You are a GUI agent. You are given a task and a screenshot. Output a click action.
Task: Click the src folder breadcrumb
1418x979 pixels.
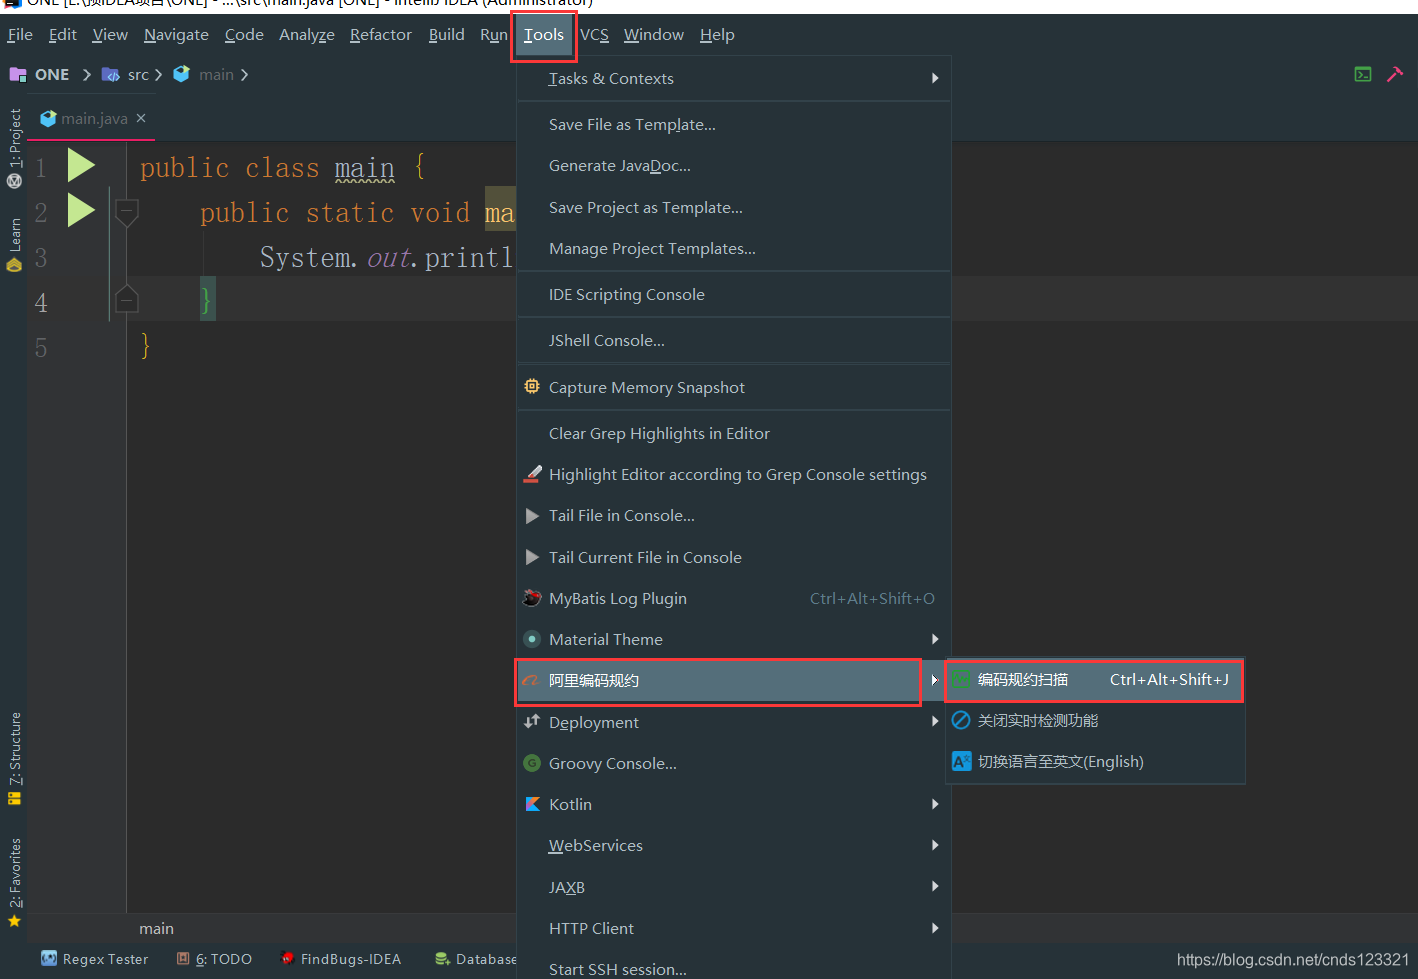126,75
